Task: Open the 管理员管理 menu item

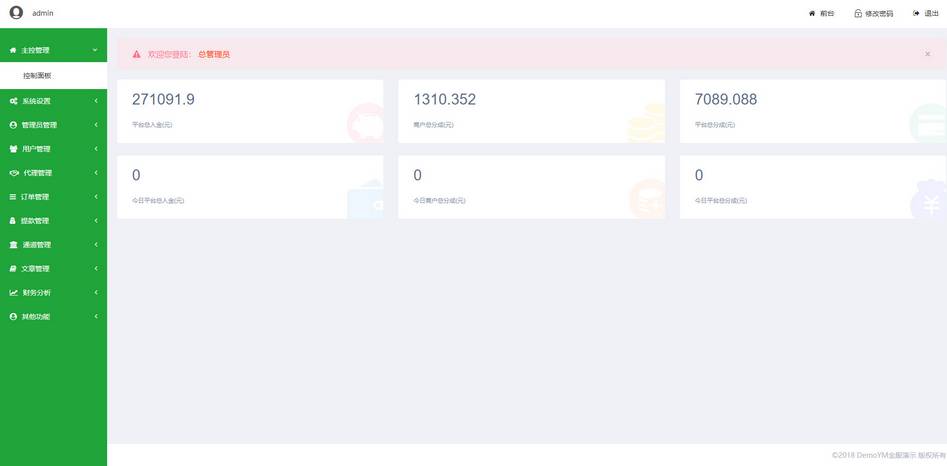Action: click(54, 125)
